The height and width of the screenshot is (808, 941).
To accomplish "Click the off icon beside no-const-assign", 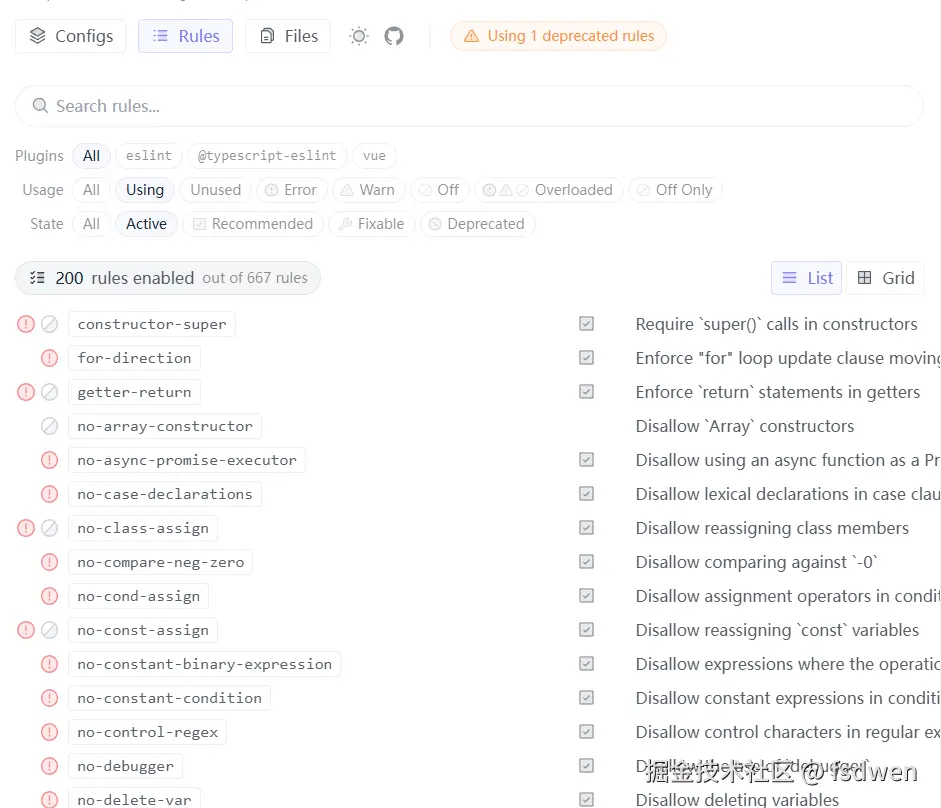I will click(49, 630).
